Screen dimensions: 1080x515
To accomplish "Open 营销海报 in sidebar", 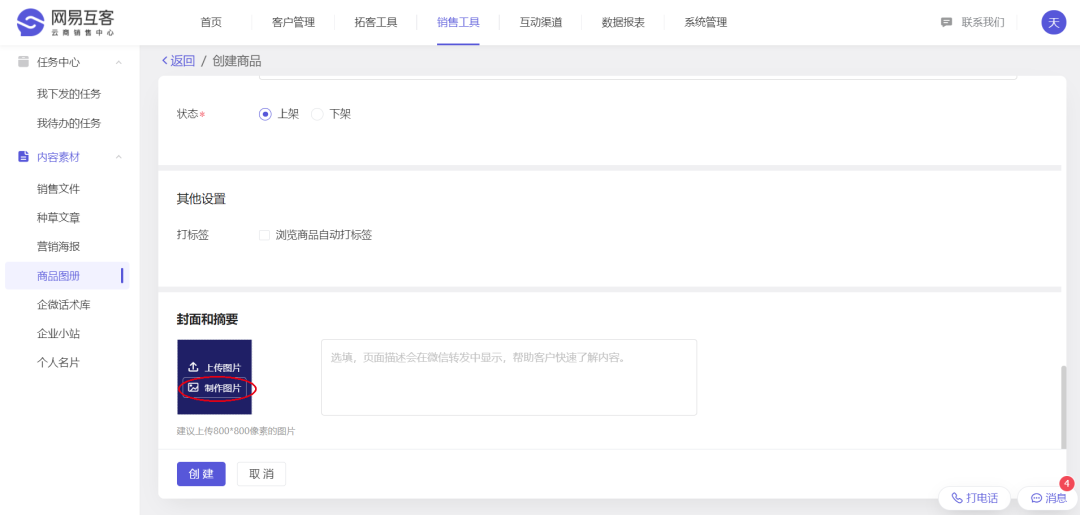I will coord(59,246).
